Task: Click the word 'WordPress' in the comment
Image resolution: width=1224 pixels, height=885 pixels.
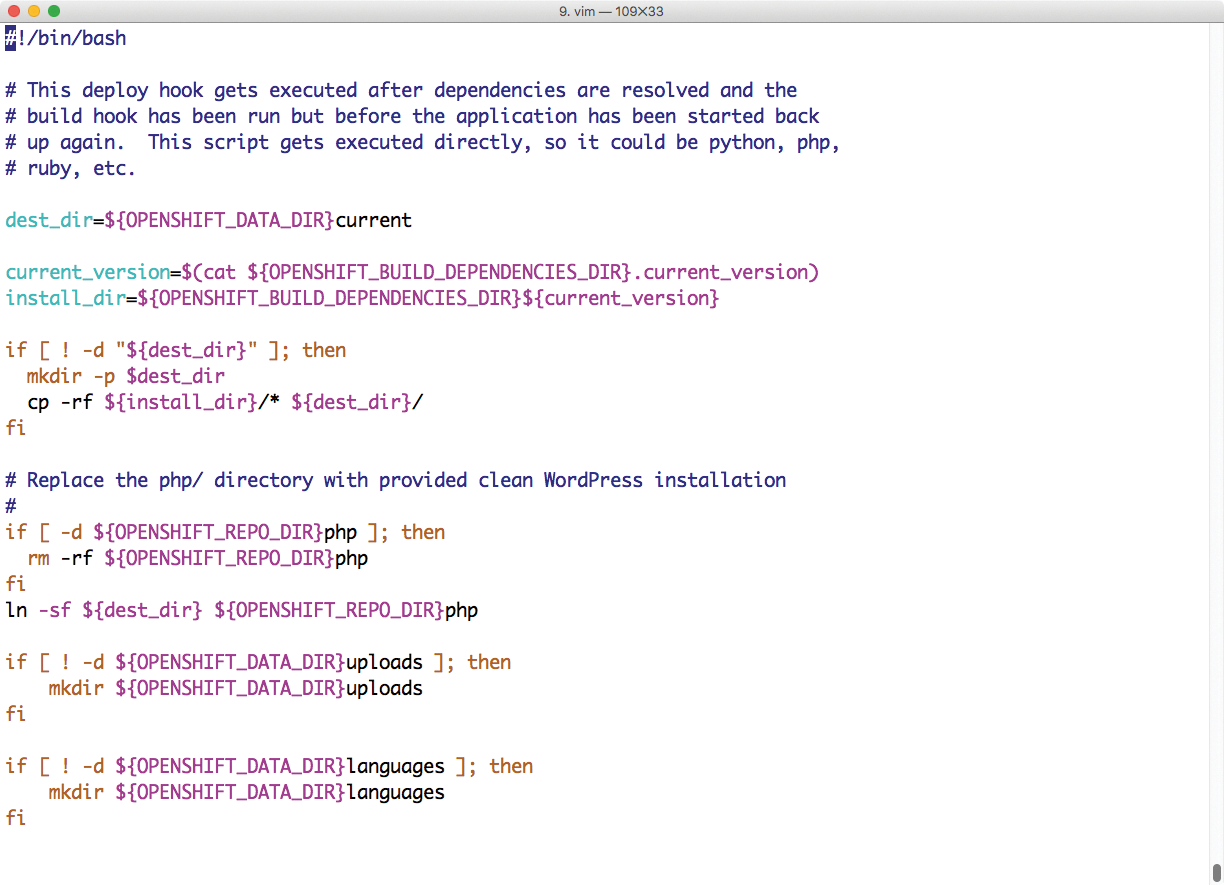Action: (x=593, y=480)
